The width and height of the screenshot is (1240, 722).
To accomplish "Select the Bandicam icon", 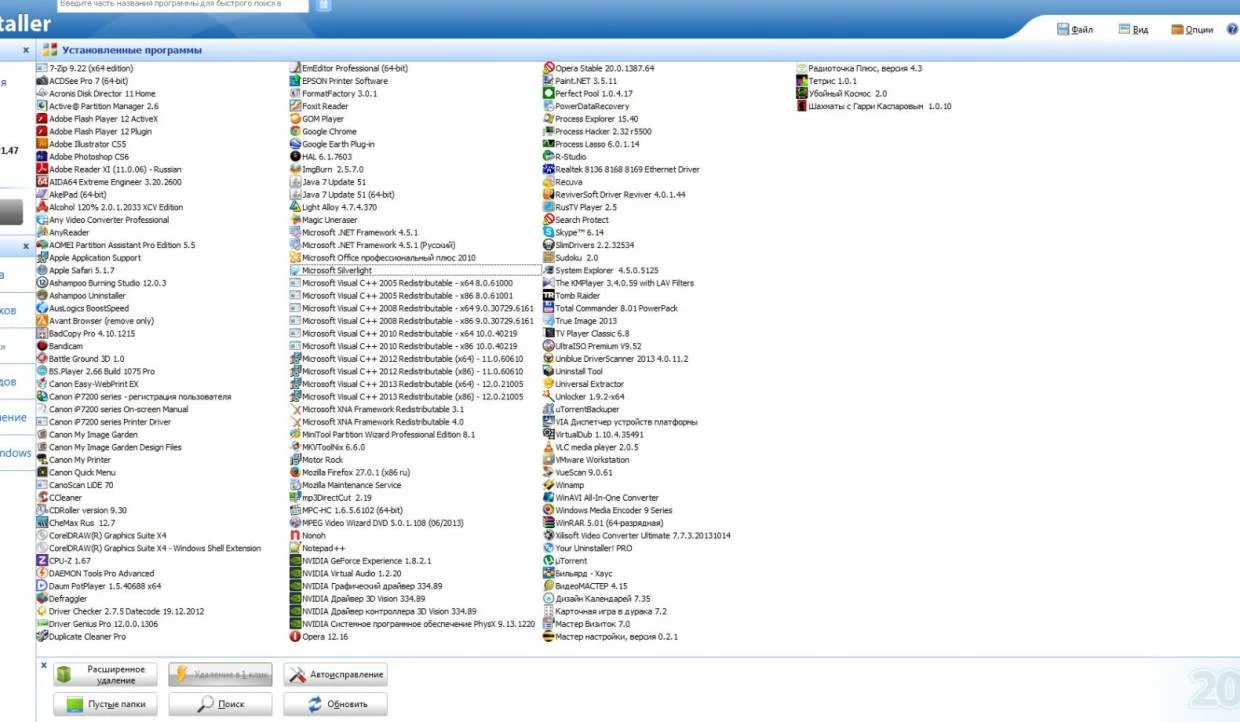I will (x=42, y=346).
